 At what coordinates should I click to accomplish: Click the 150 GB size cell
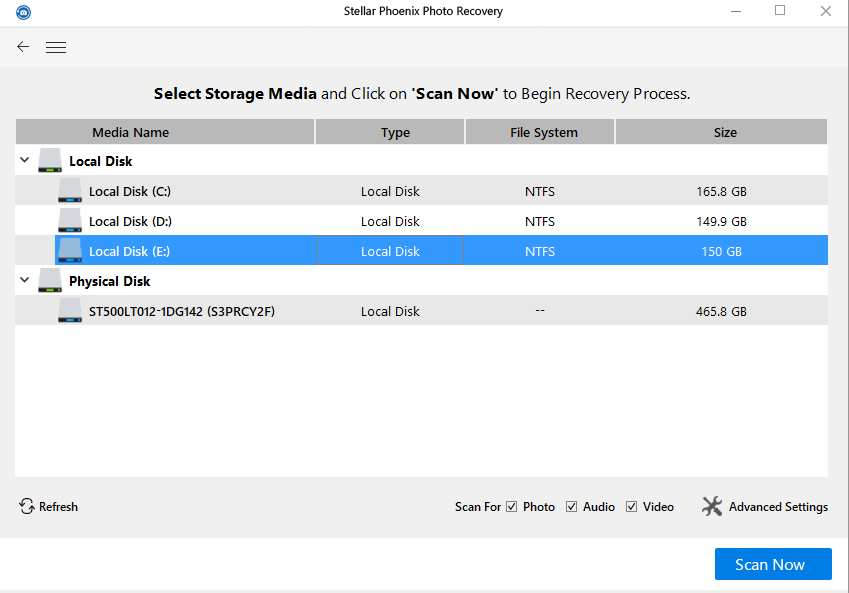[x=721, y=251]
